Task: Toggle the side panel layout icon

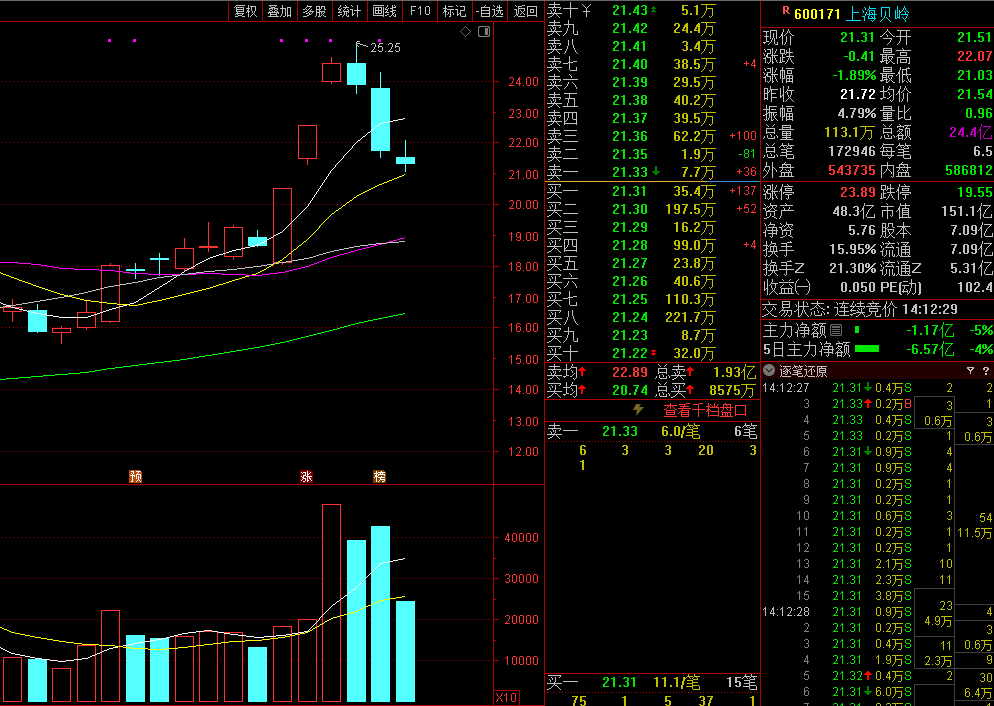Action: tap(485, 32)
